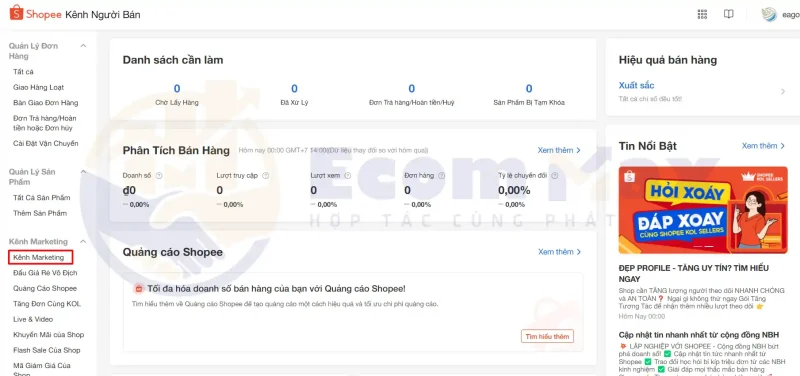Screen dimensions: 800x376
Task: Open Tất cả under order management
Action: click(x=23, y=72)
